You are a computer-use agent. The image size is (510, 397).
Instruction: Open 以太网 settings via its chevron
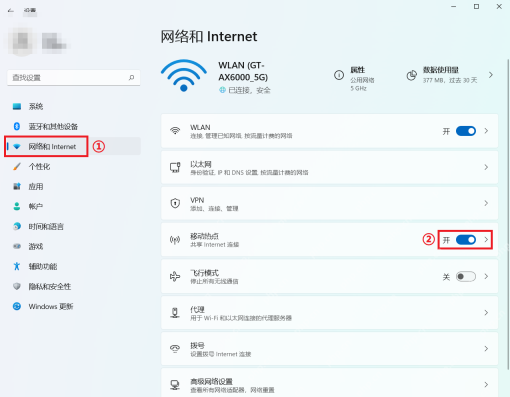pos(486,167)
